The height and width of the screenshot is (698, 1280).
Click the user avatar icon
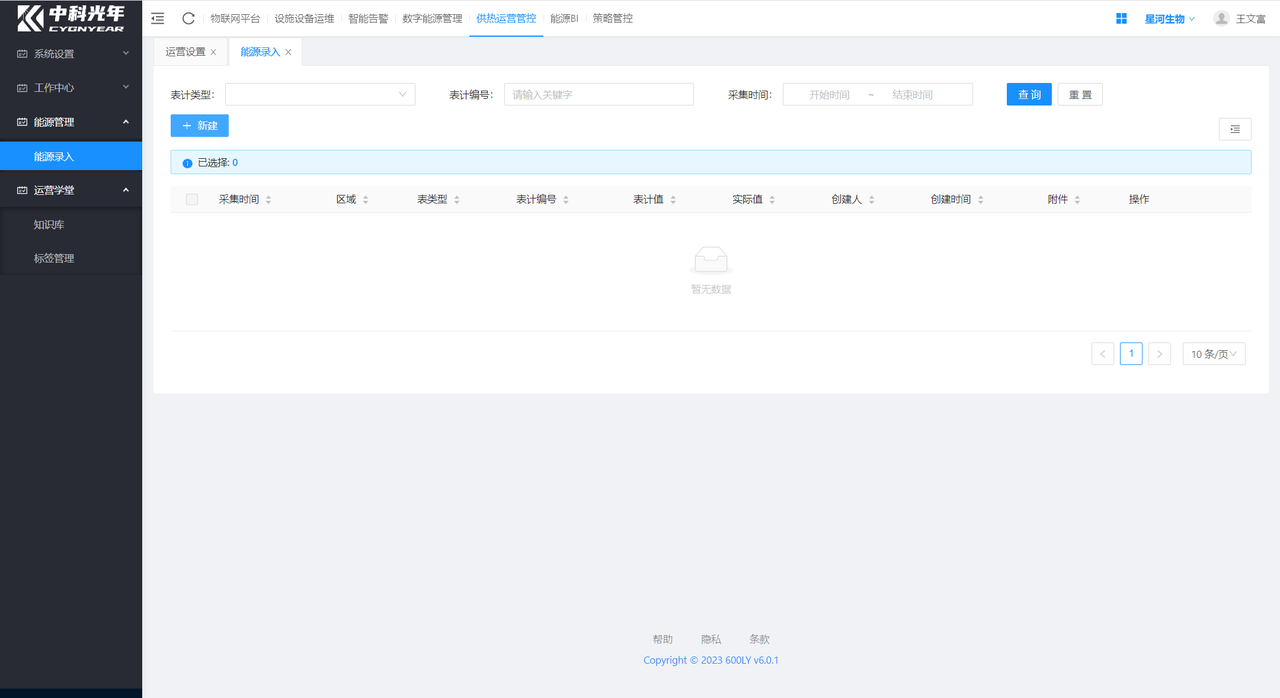(x=1221, y=18)
